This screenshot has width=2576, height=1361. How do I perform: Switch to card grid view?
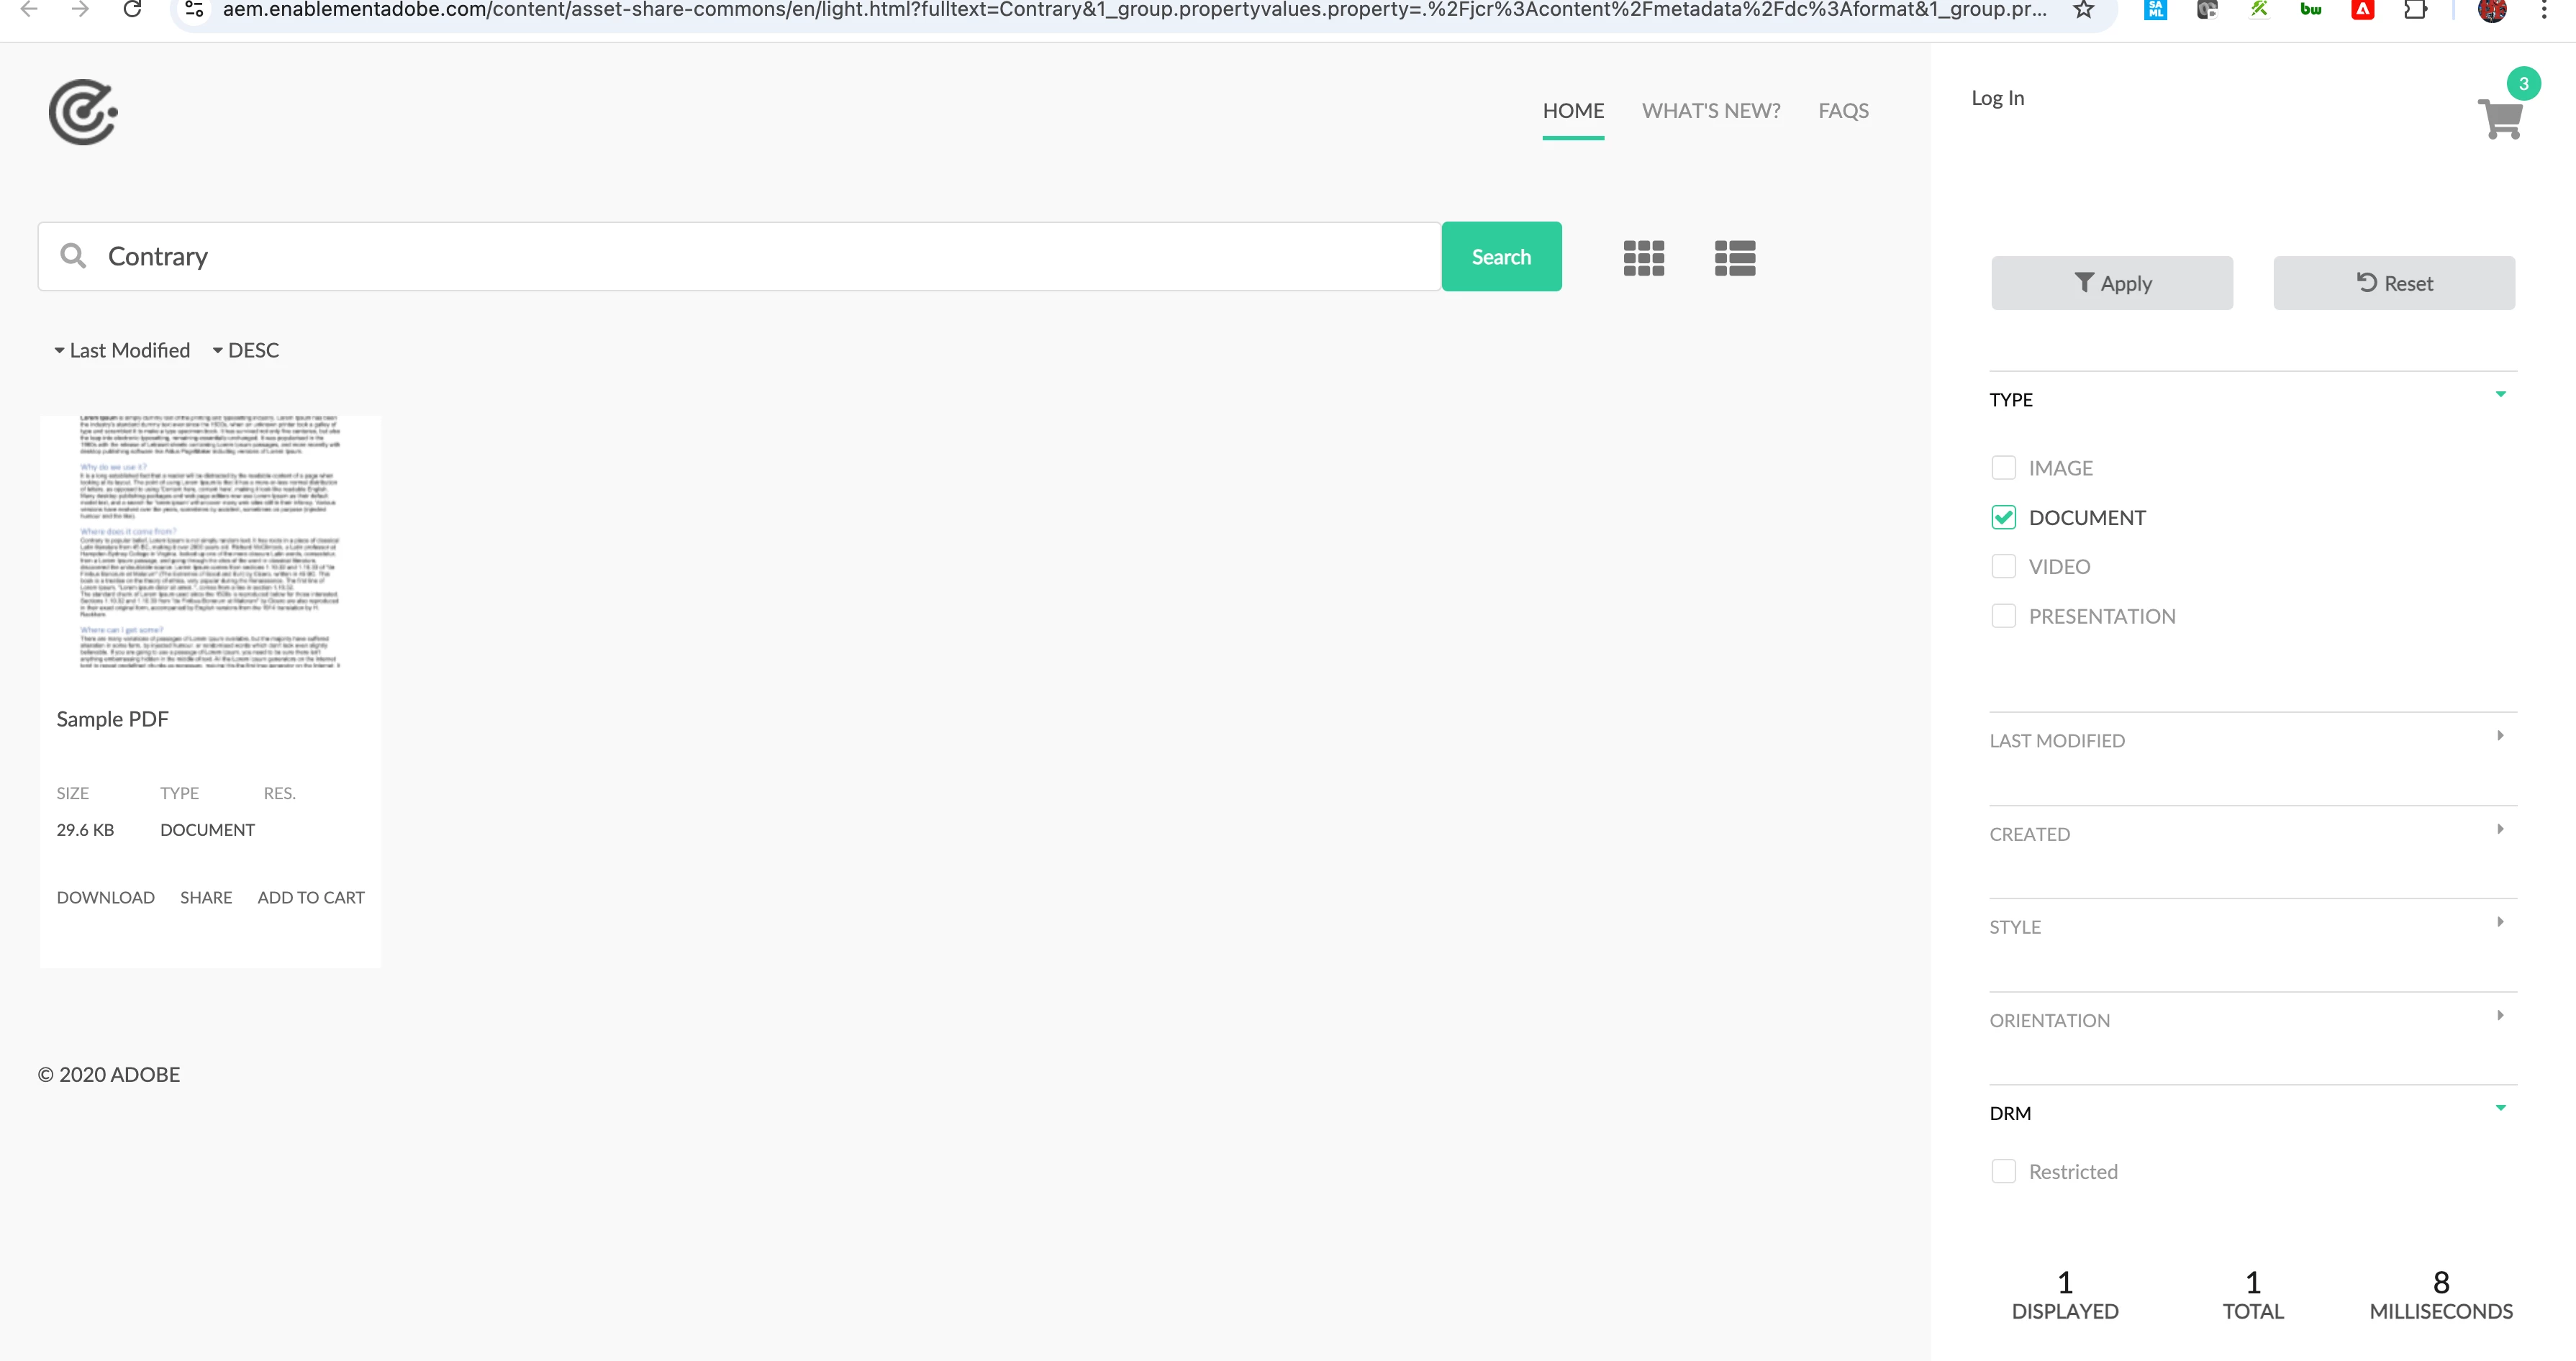tap(1643, 258)
